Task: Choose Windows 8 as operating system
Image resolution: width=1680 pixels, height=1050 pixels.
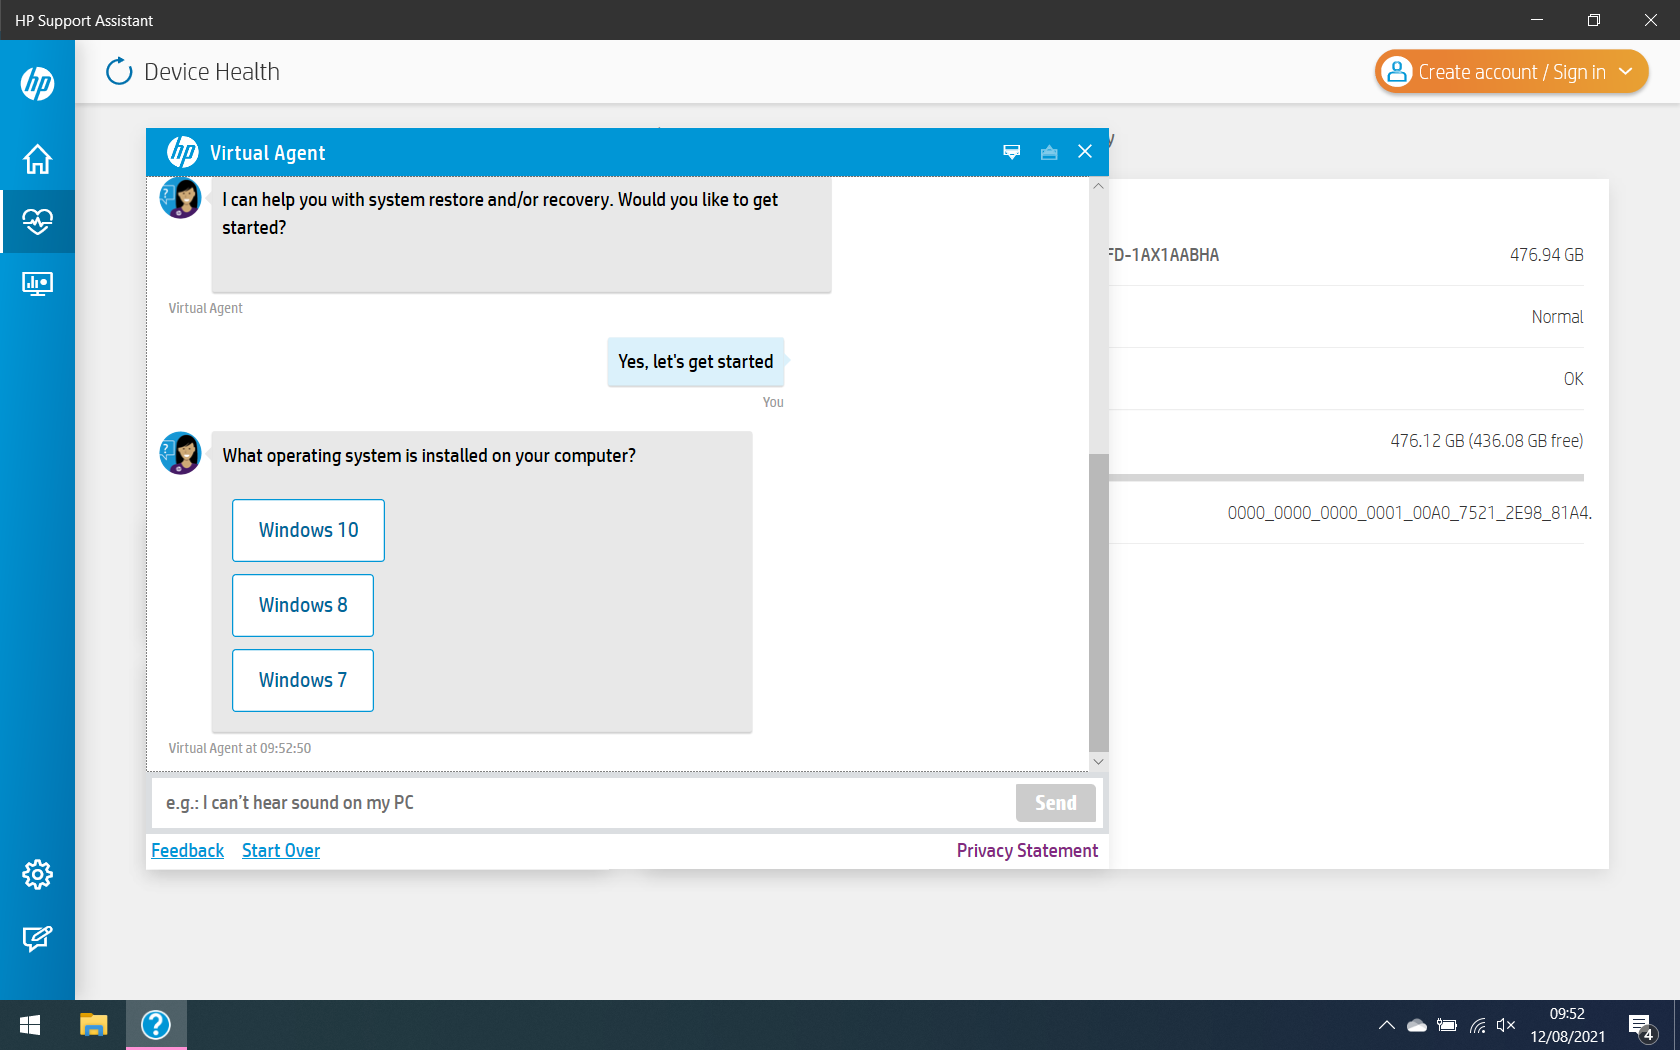Action: pos(303,605)
